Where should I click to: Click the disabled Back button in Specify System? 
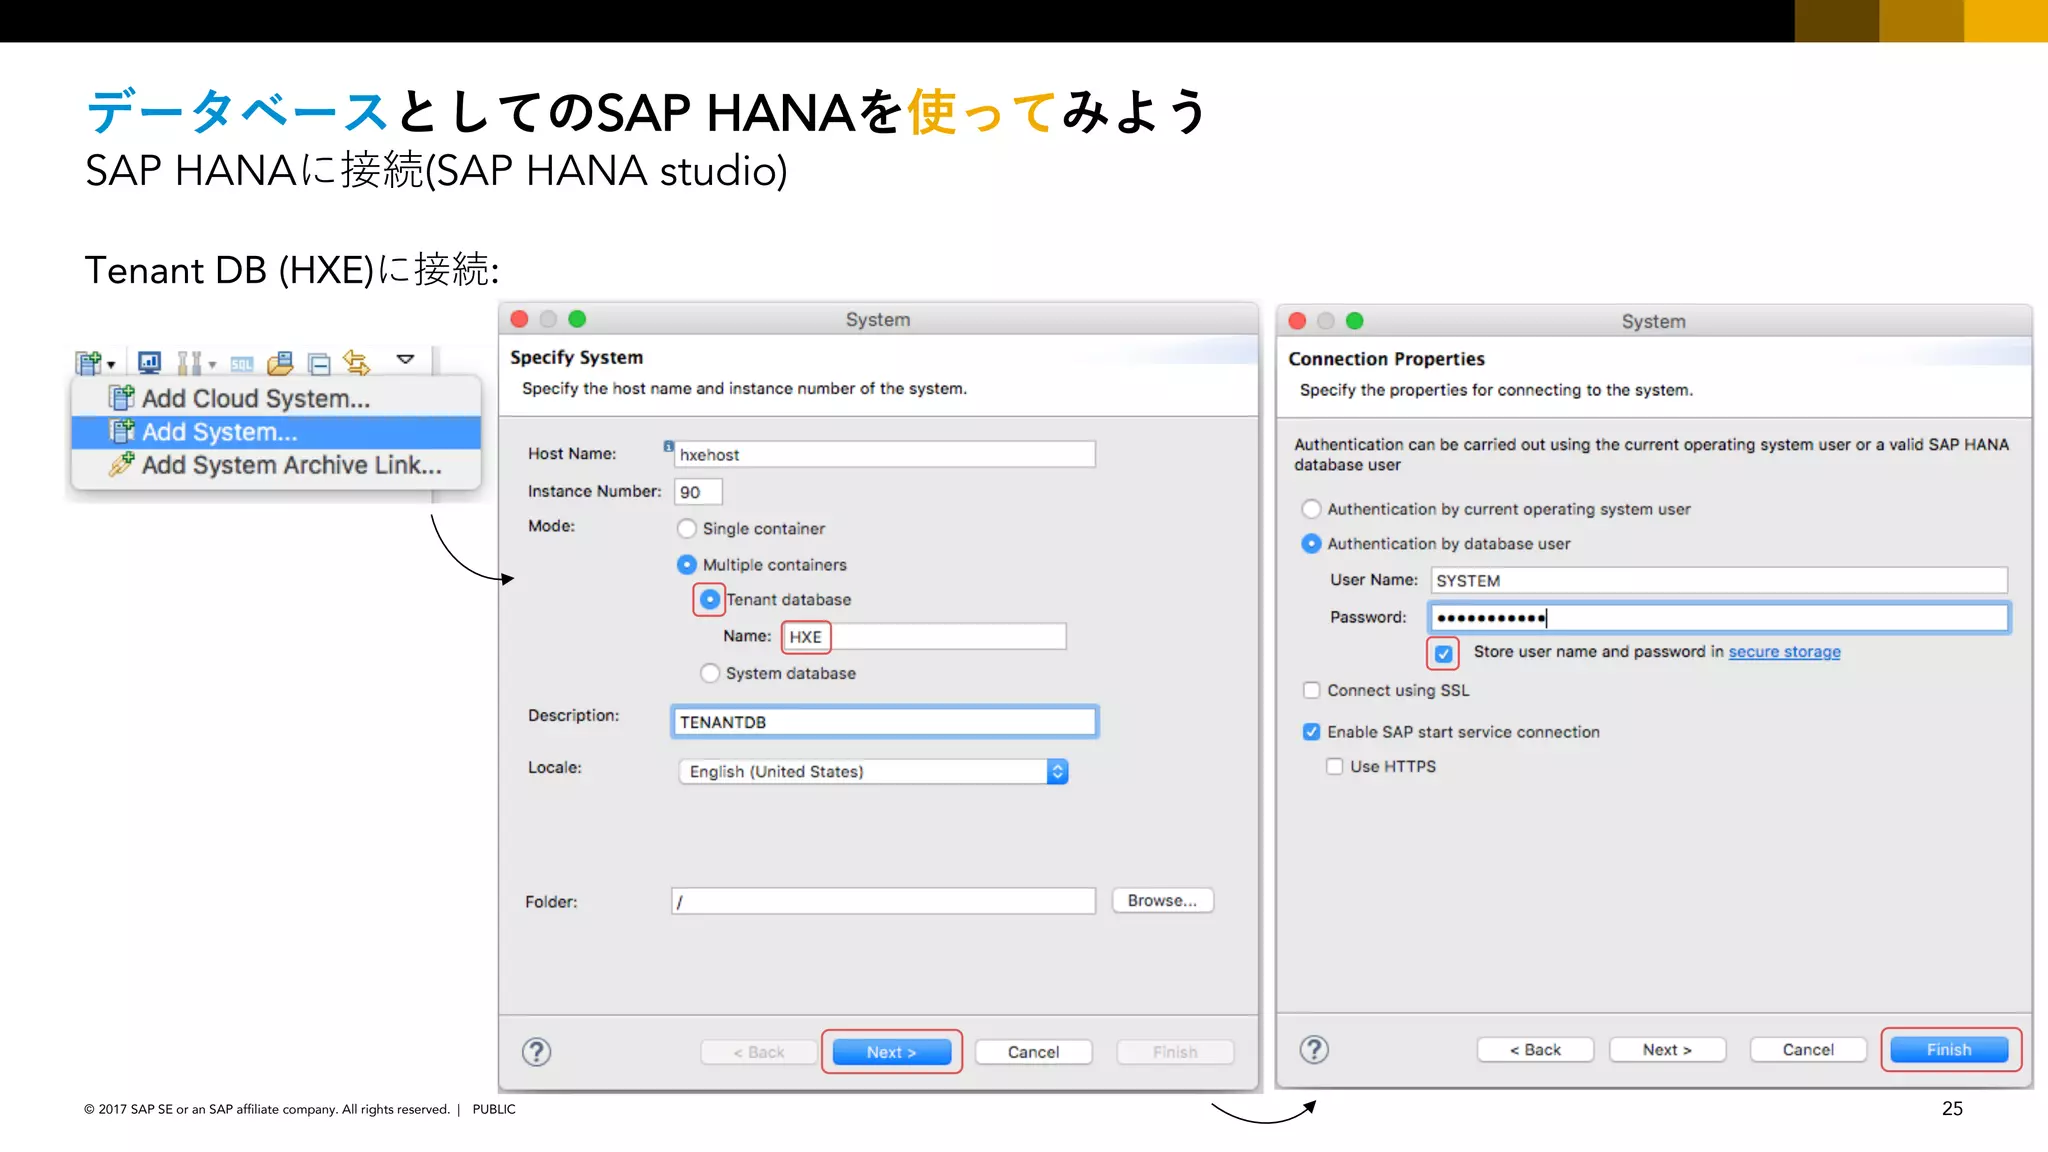[x=759, y=1052]
